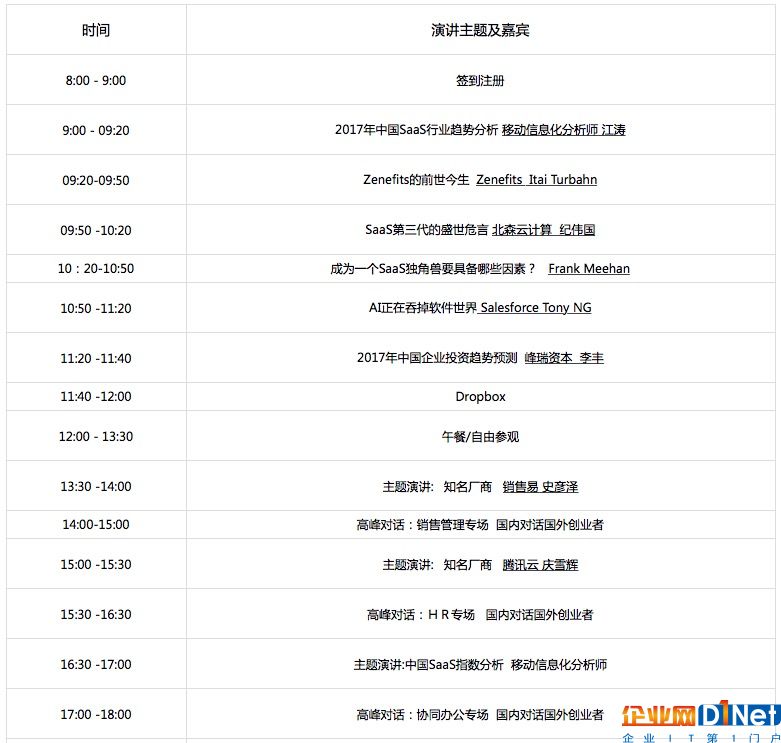Click the 高峰对话：销售管理专场 session text
This screenshot has height=743, width=781.
click(x=422, y=524)
